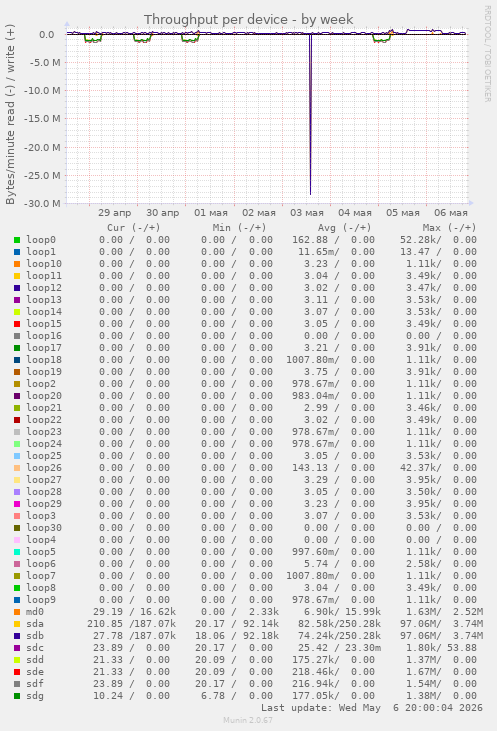Click the 'loop6' legend label
497x731 pixels.
41,564
